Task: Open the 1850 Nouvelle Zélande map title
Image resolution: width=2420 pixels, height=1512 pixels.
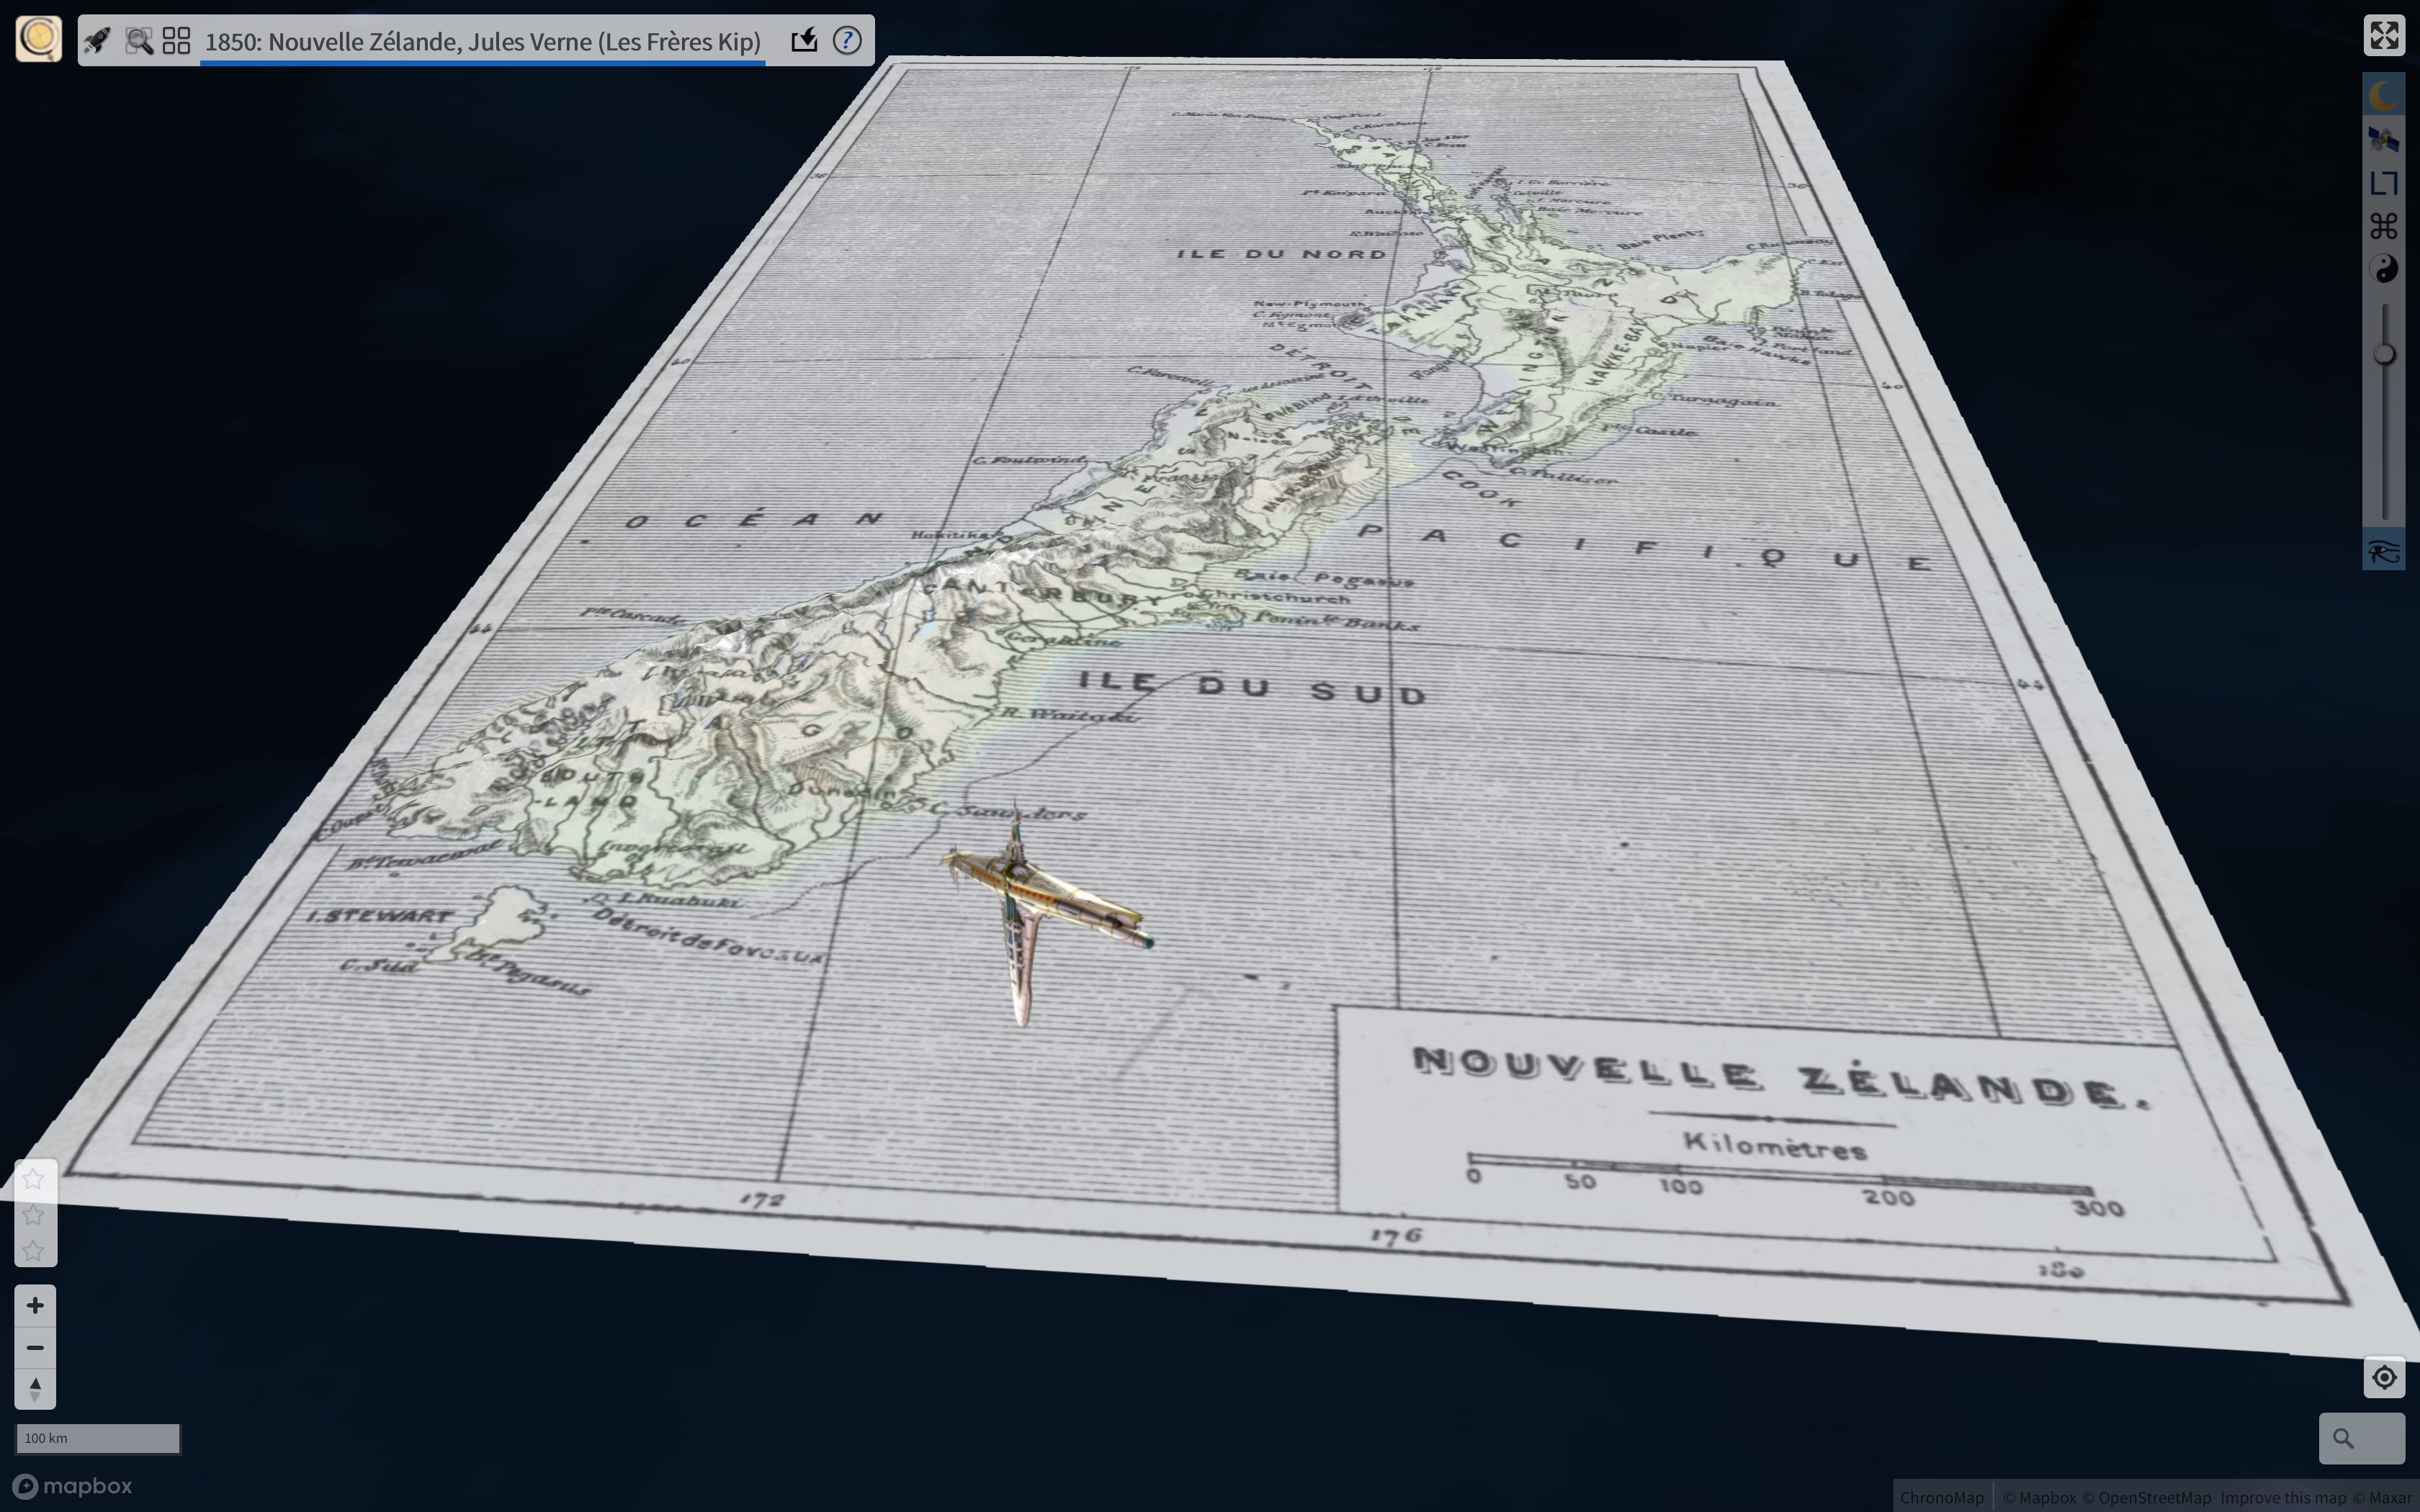Action: tap(482, 42)
